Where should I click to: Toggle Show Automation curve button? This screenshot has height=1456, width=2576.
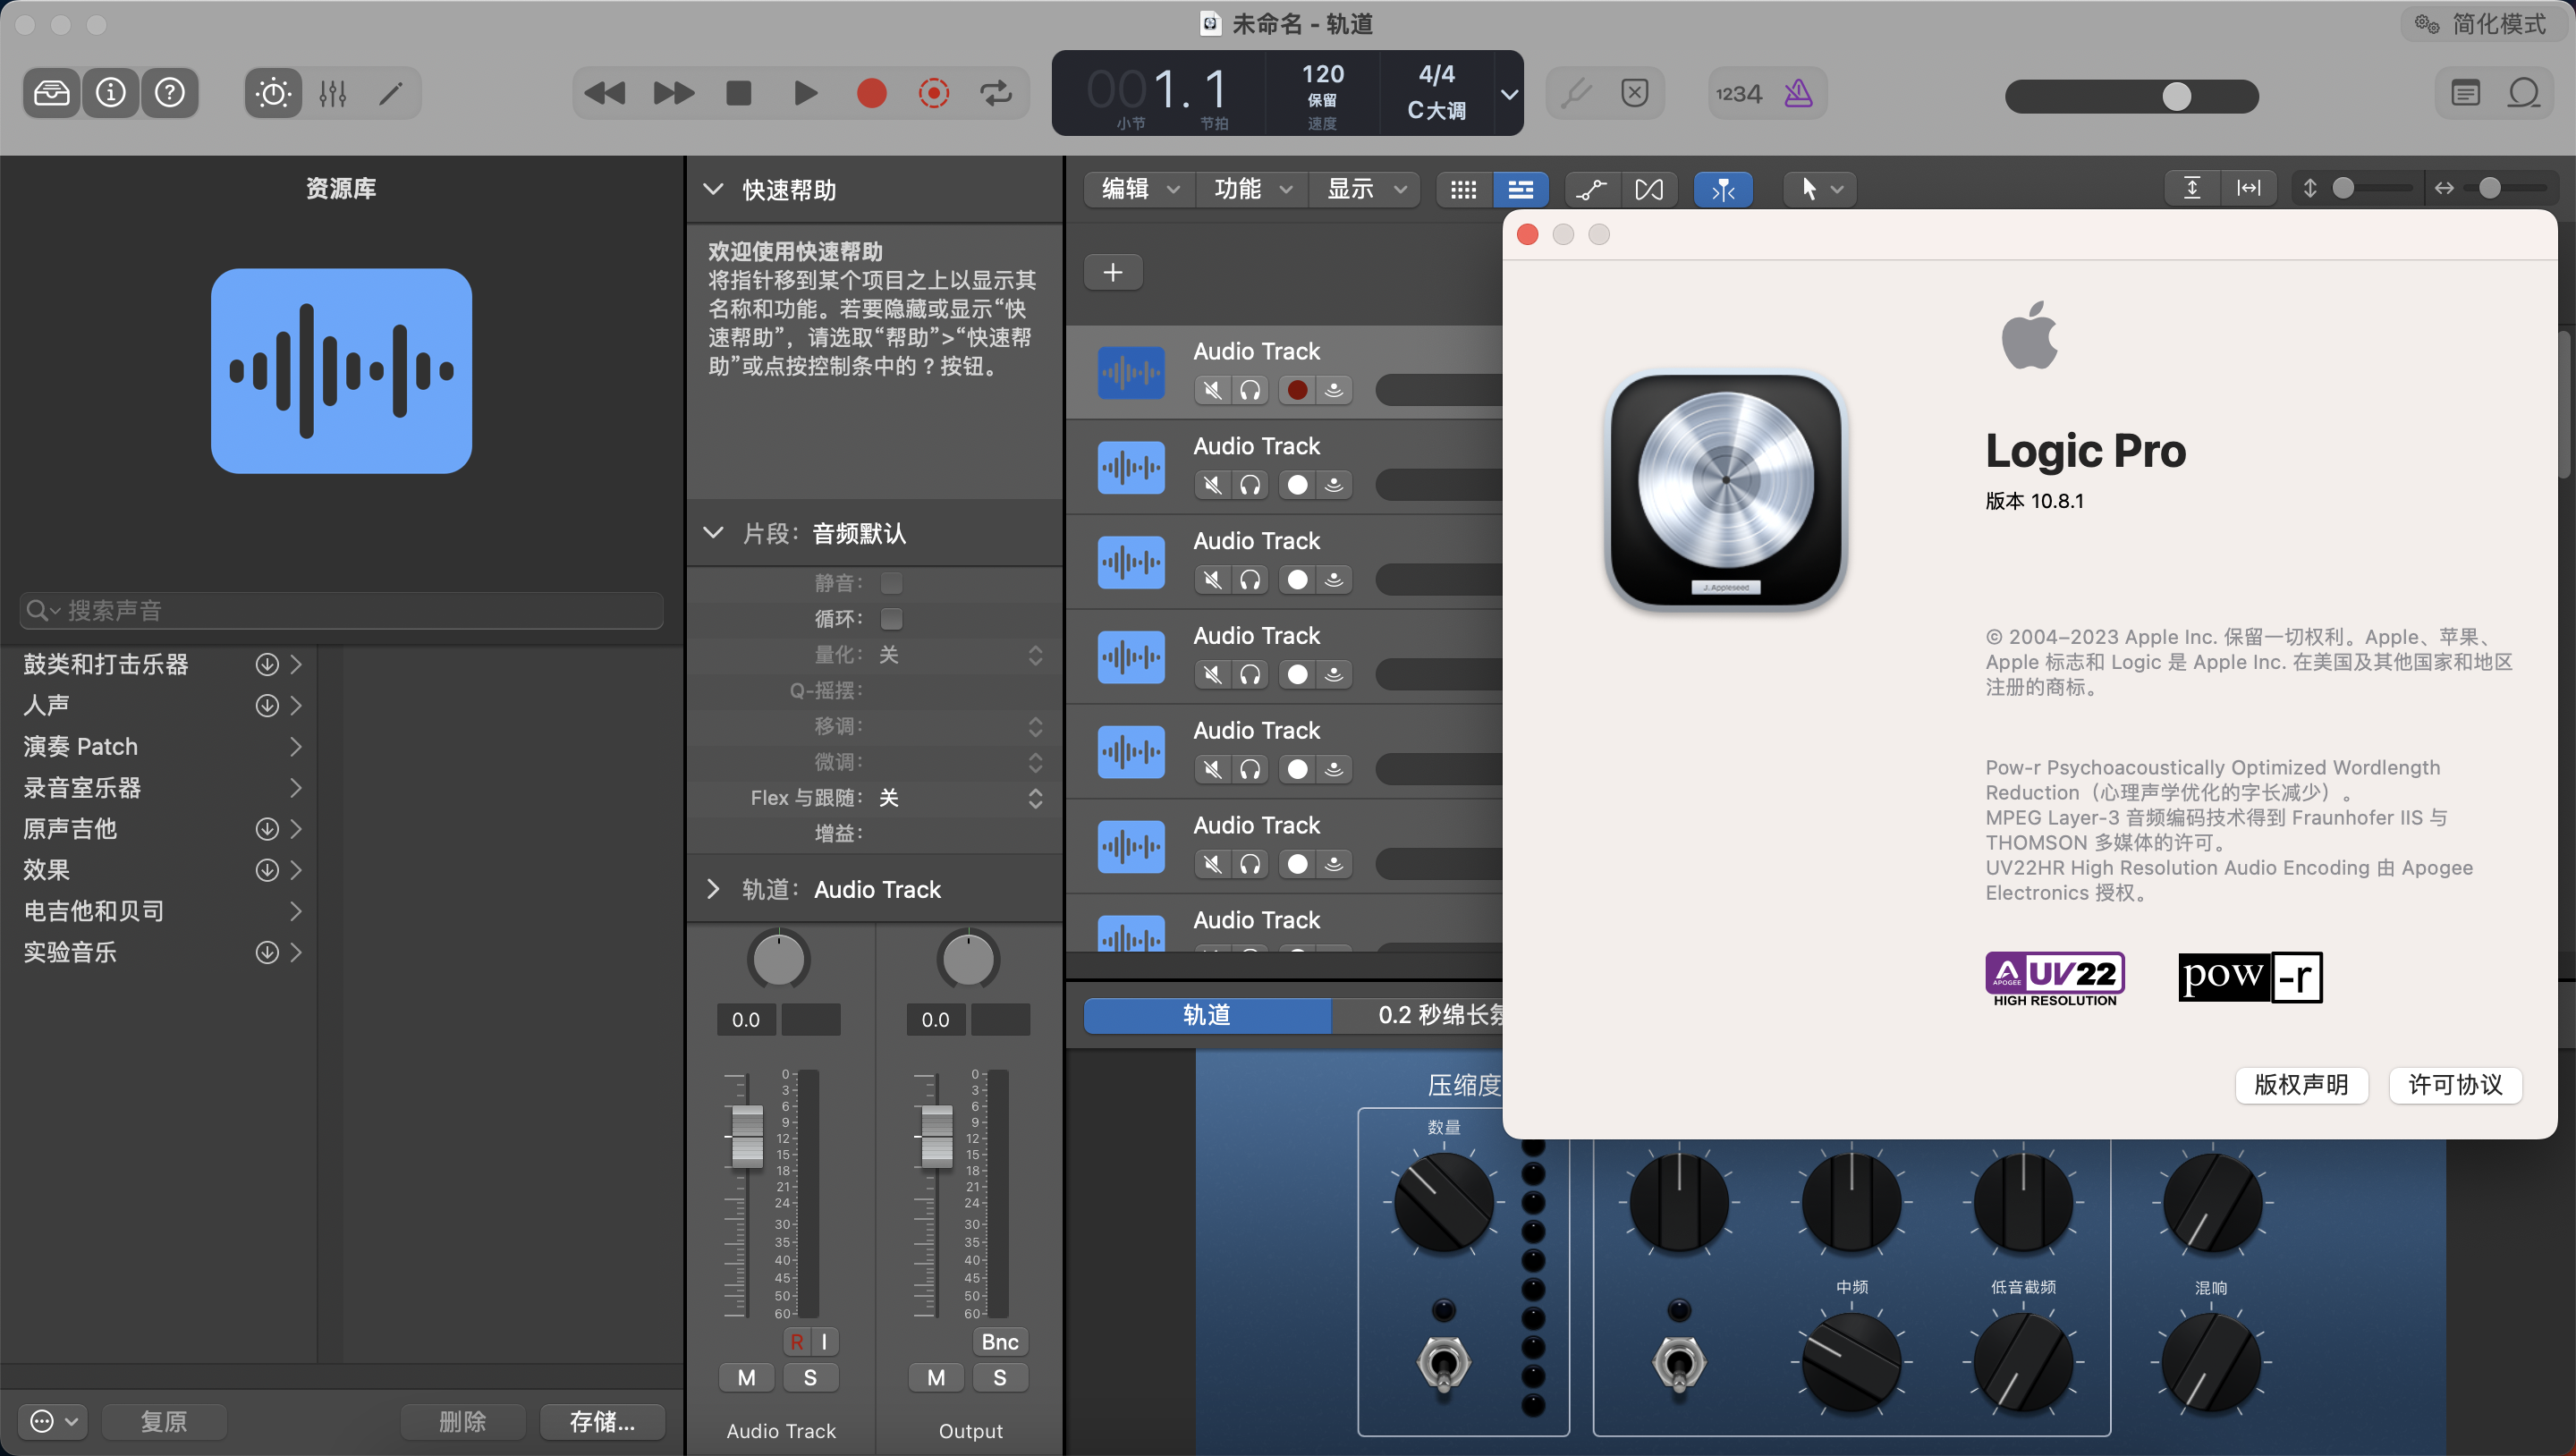click(1591, 189)
